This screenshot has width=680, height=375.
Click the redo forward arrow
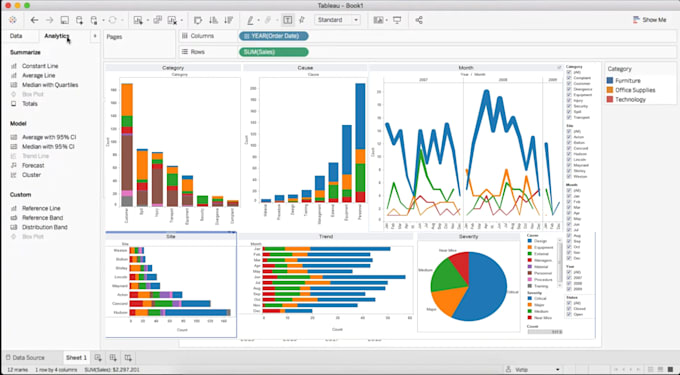tap(49, 20)
